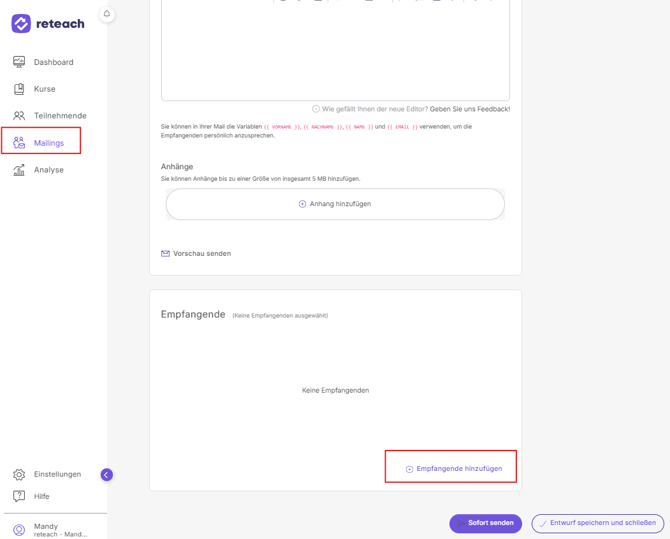Click the Dashboard monitor icon
The width and height of the screenshot is (670, 539).
click(x=19, y=62)
